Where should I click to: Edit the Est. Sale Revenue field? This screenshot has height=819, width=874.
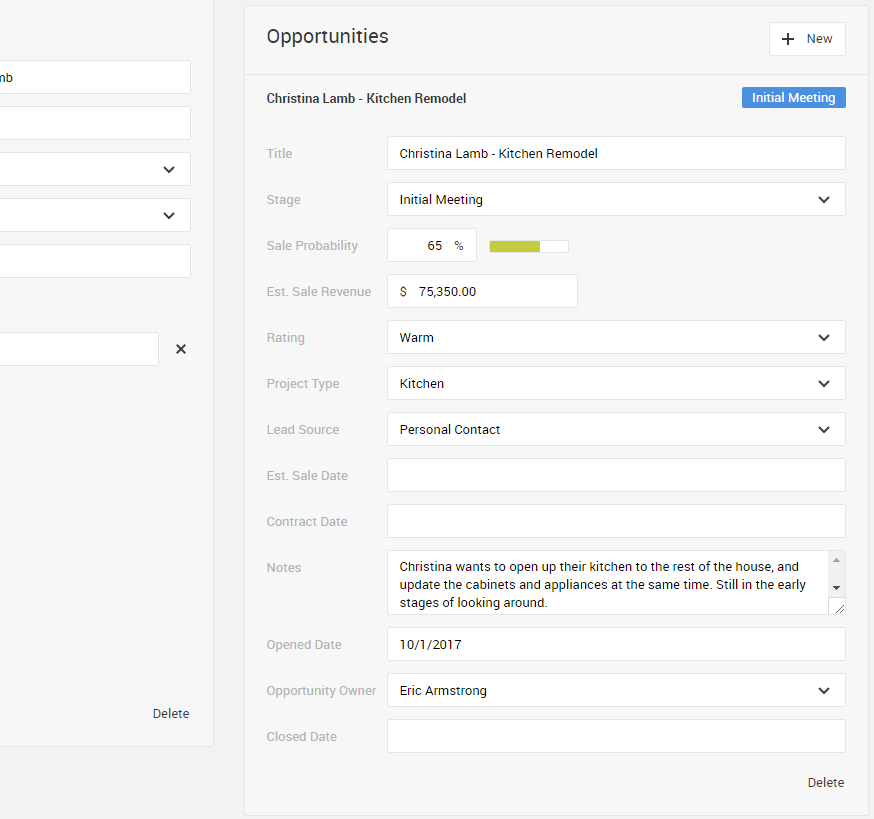tap(490, 292)
